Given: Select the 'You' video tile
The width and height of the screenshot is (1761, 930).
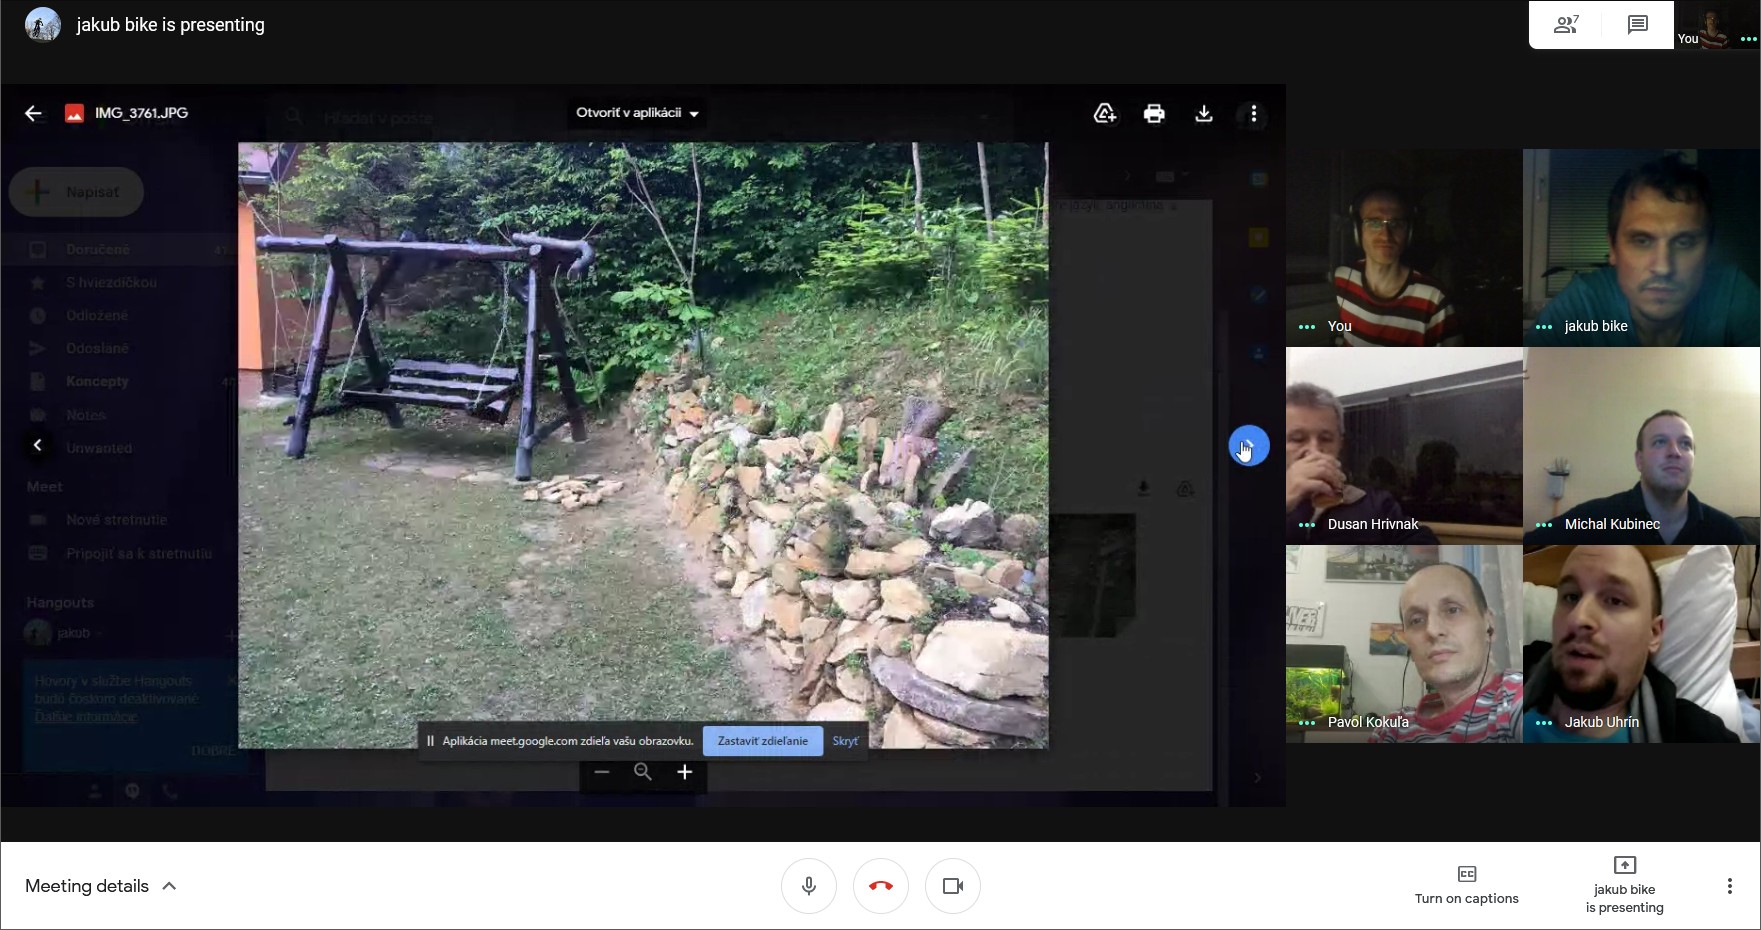Looking at the screenshot, I should (1404, 248).
